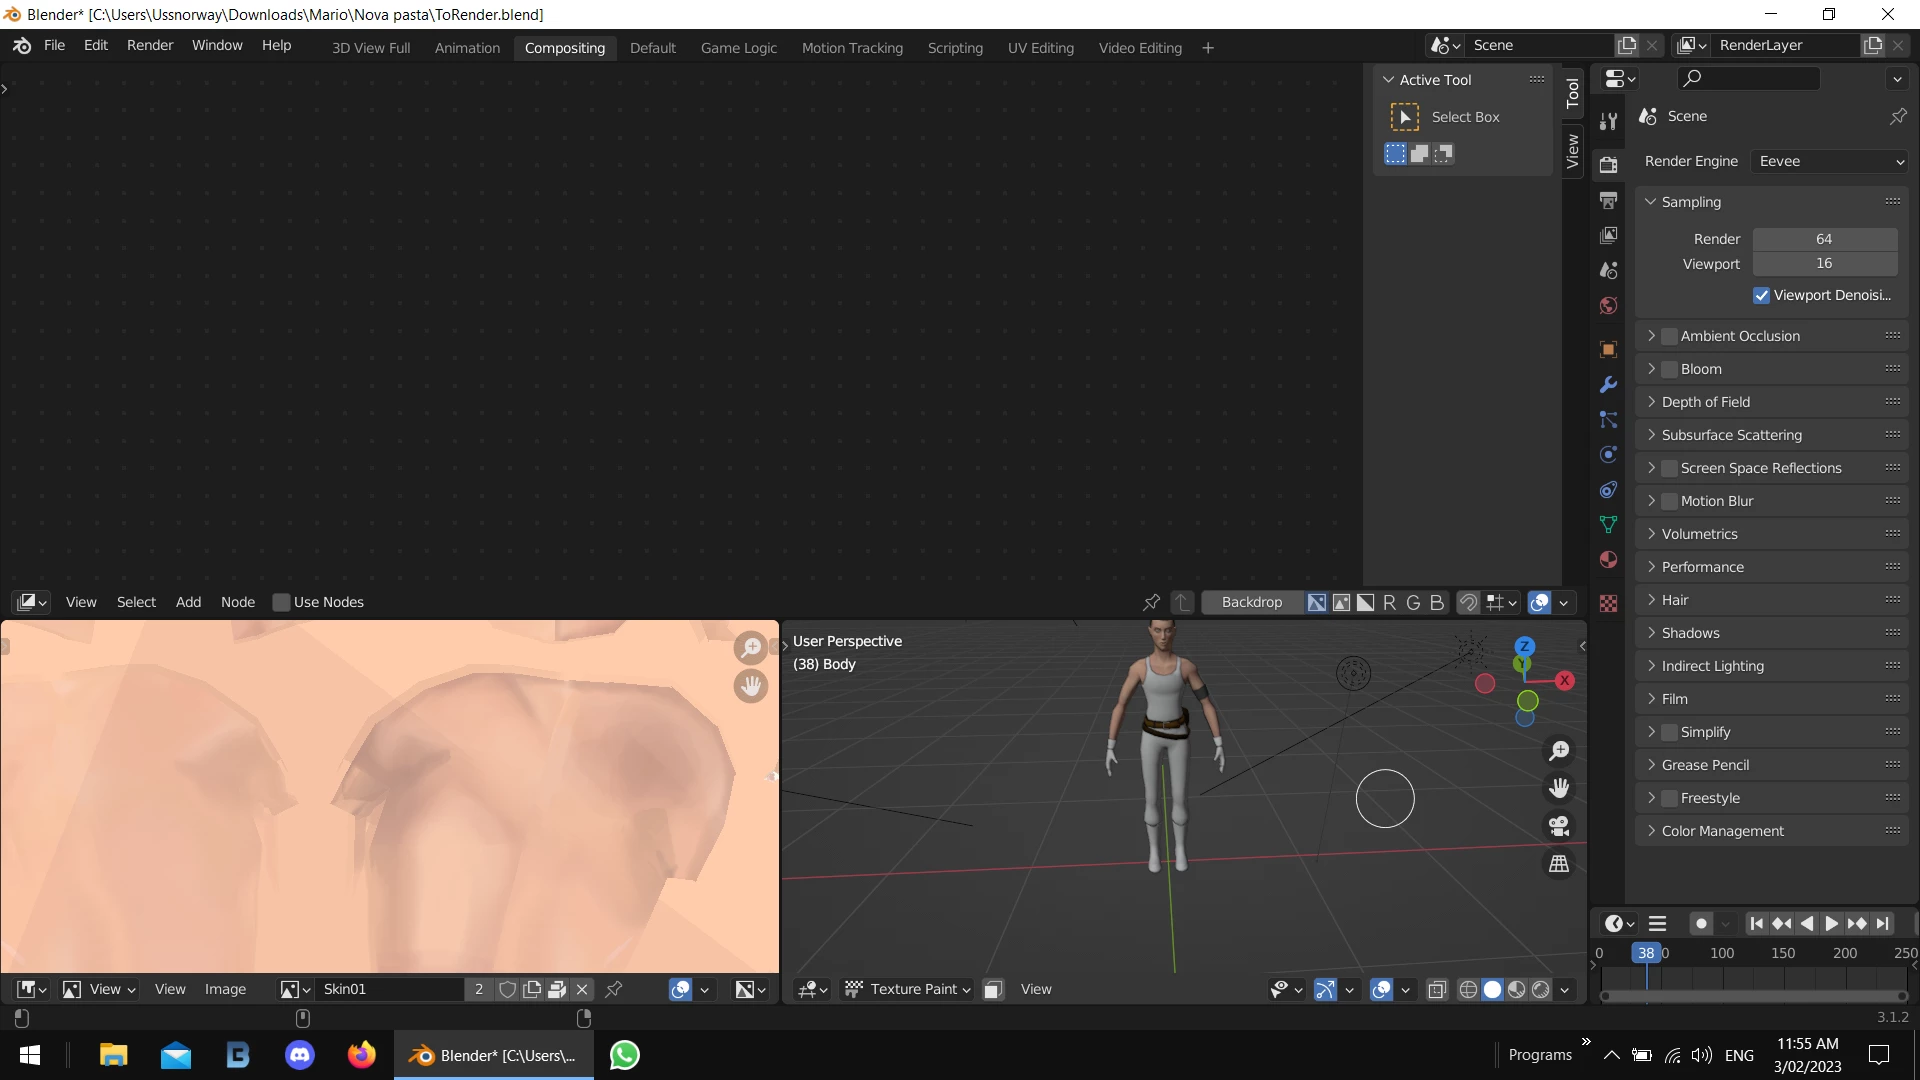1920x1080 pixels.
Task: Disable the Viewport Denoising checkbox
Action: pos(1761,295)
